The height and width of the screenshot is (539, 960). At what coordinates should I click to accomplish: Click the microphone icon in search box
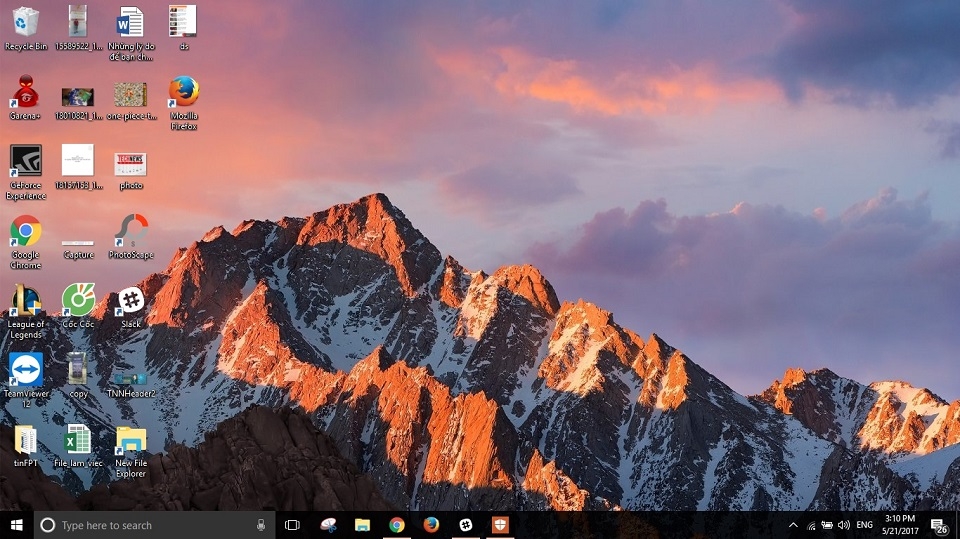(x=261, y=525)
